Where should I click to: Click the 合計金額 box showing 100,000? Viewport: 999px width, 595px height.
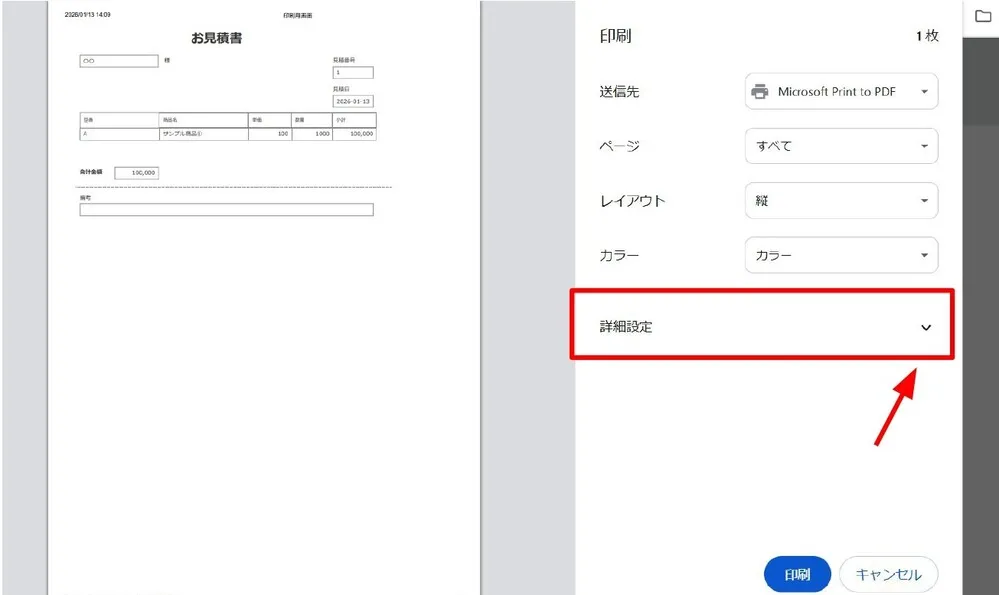(136, 173)
